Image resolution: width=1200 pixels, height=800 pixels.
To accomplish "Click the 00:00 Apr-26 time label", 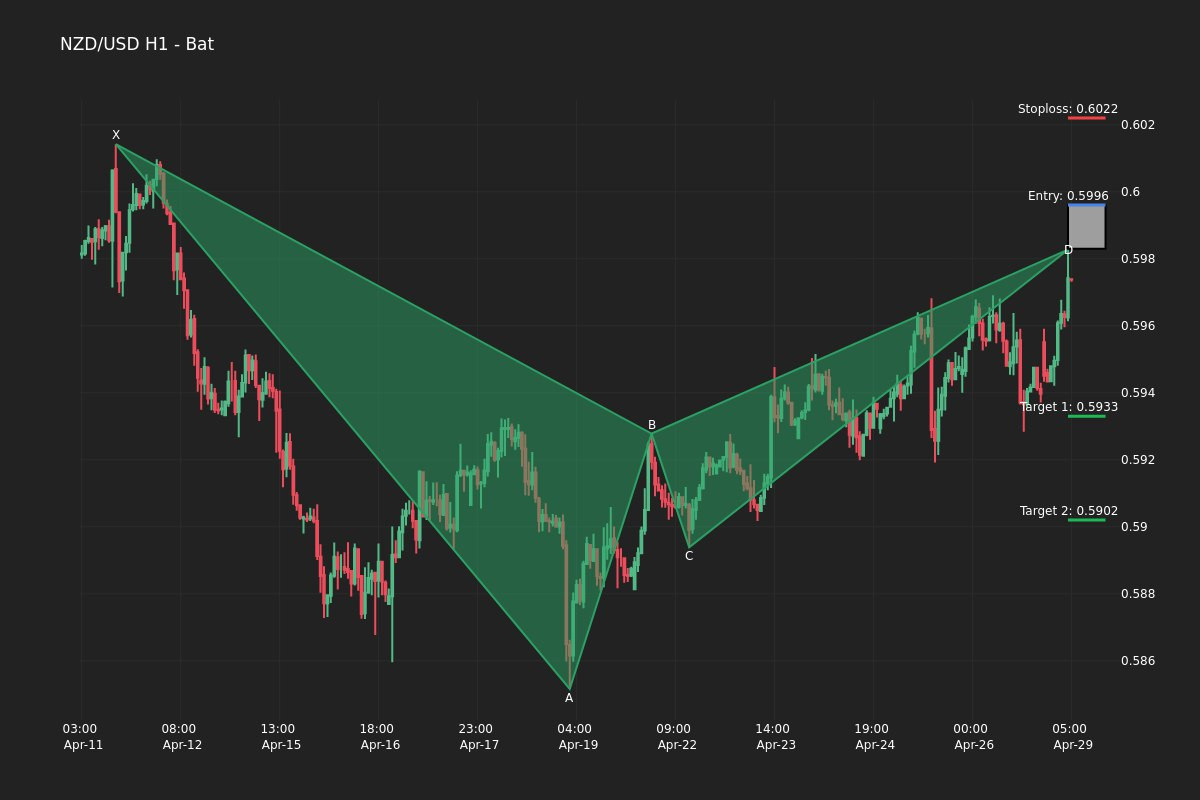I will tap(972, 737).
